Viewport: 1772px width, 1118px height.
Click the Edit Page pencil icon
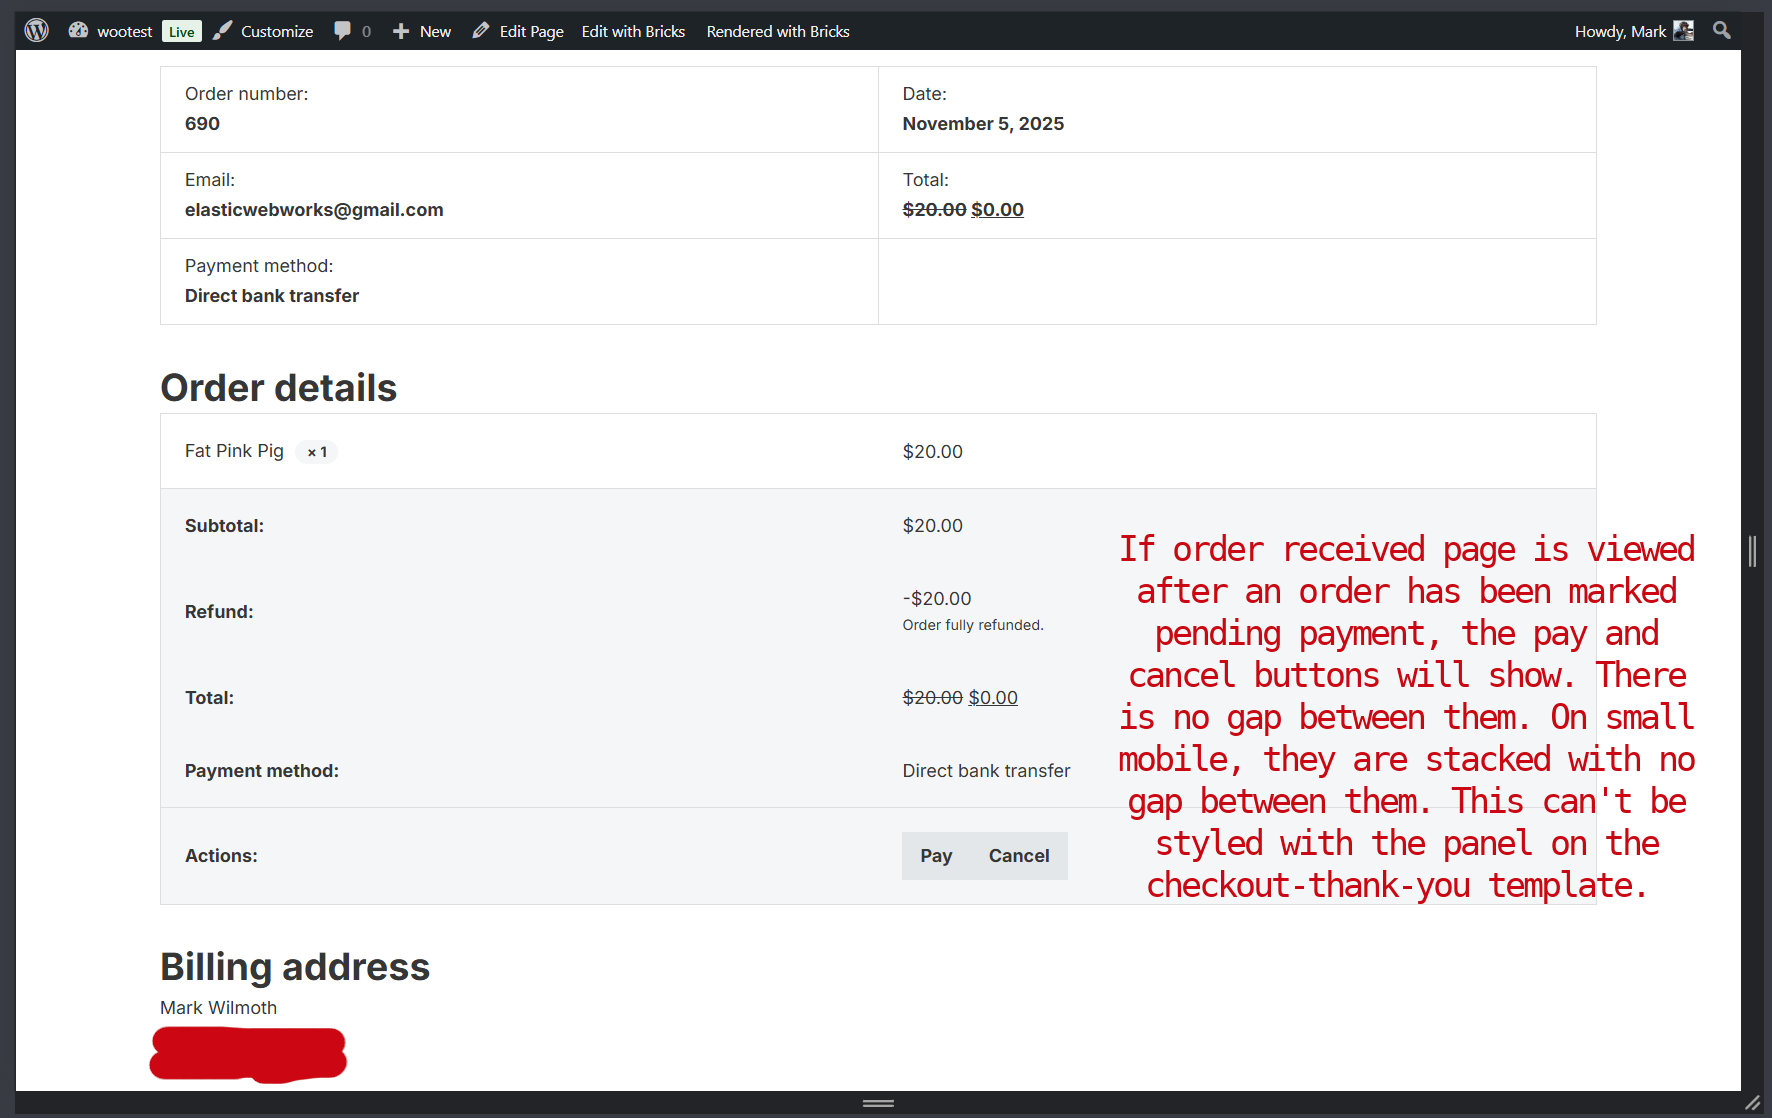click(481, 31)
